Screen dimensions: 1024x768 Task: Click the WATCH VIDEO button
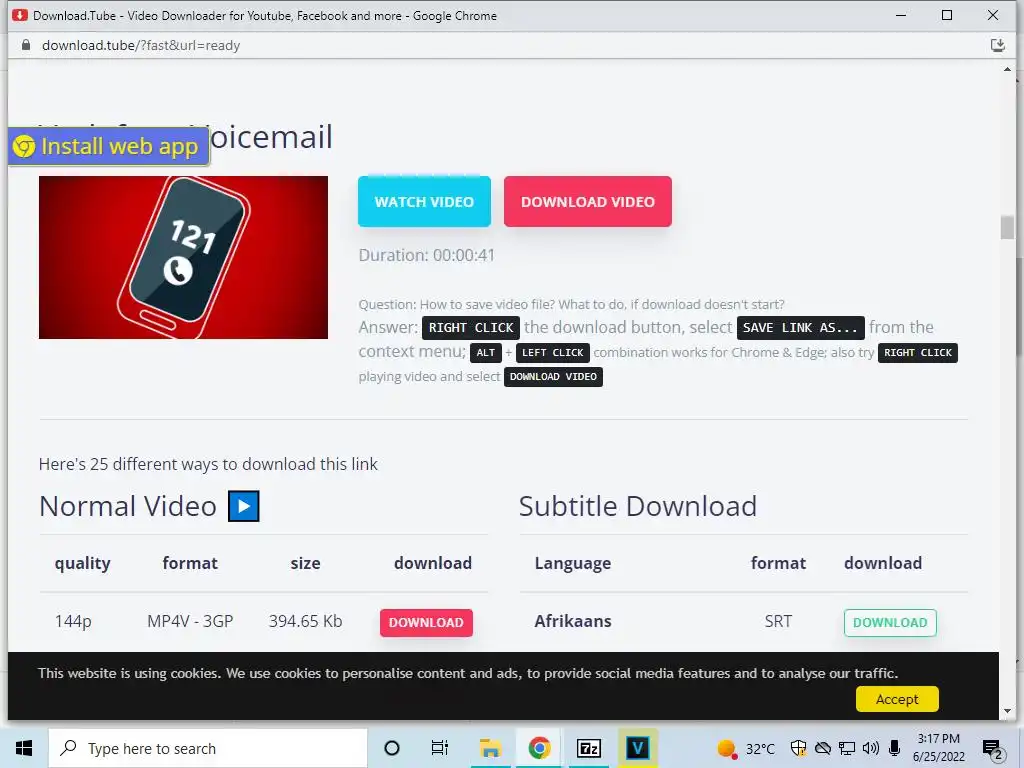[424, 202]
